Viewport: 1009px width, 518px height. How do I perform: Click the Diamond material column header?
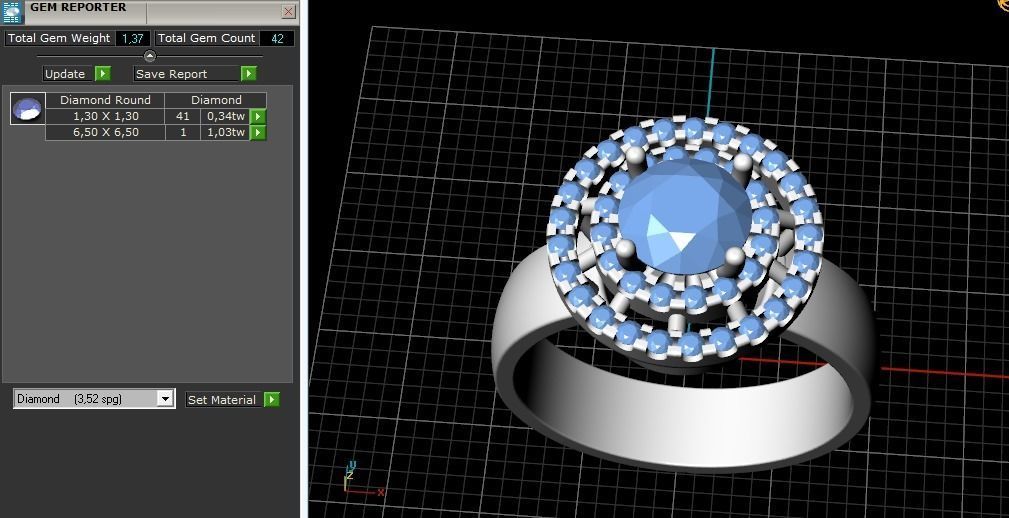pyautogui.click(x=216, y=100)
